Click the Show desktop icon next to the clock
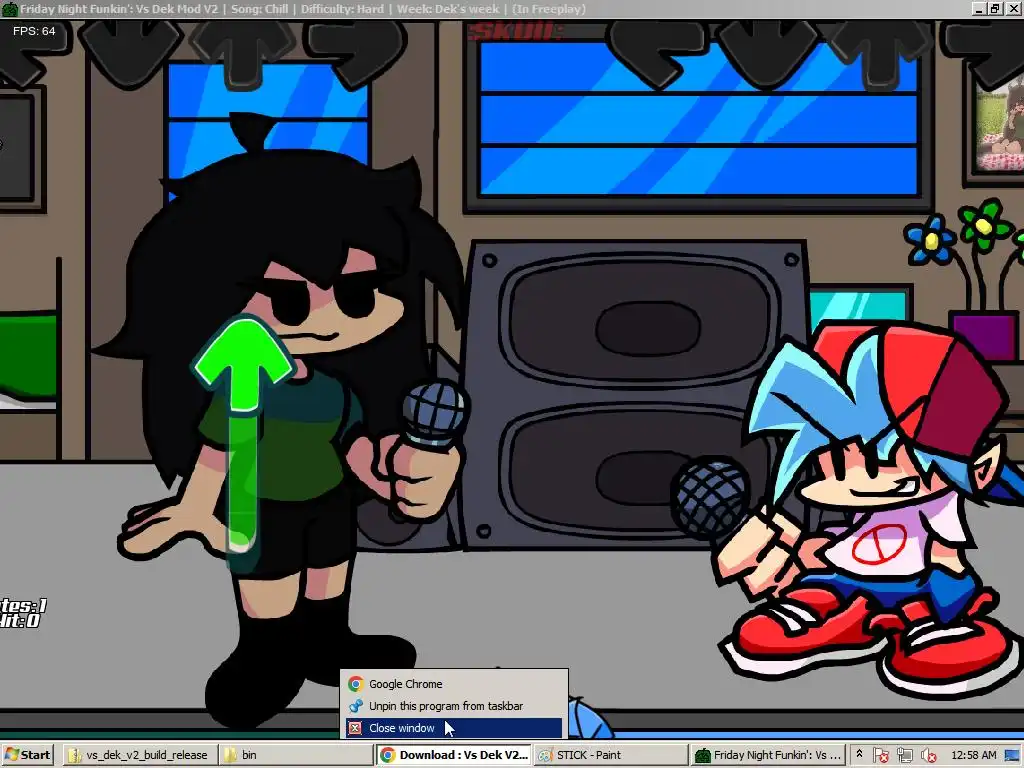This screenshot has width=1024, height=768. (1012, 755)
